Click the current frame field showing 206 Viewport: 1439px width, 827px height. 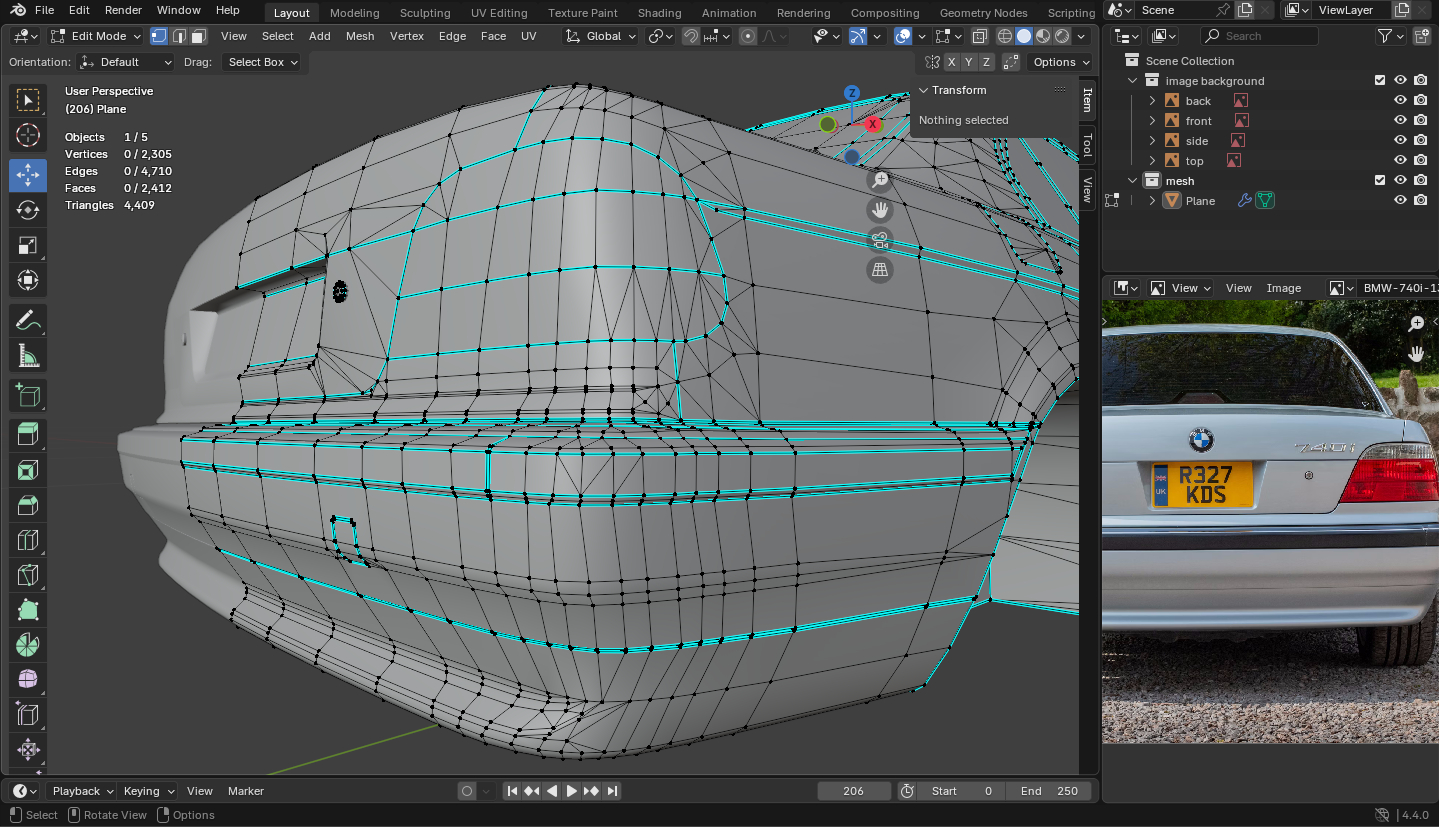[x=853, y=791]
